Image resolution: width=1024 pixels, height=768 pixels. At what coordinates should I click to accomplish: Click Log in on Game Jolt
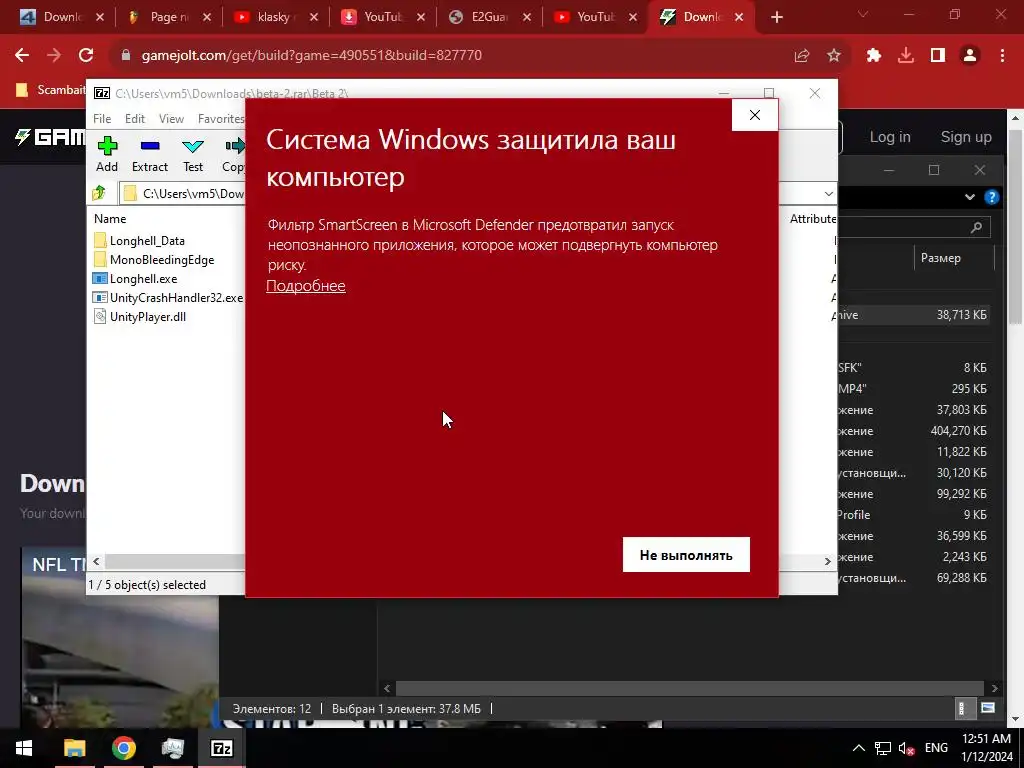pyautogui.click(x=889, y=137)
